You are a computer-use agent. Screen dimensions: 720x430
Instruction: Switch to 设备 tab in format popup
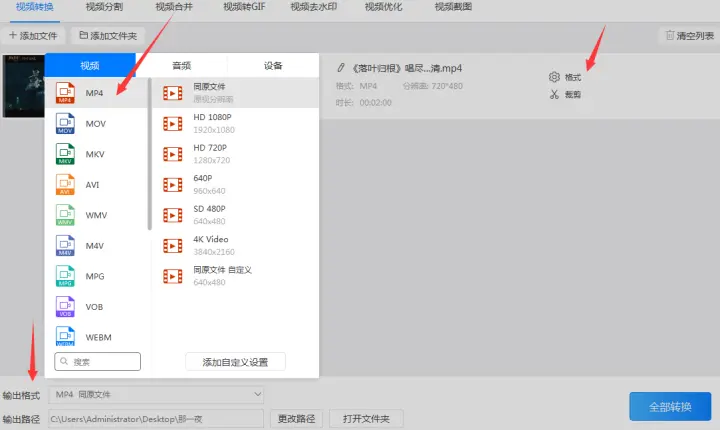(x=273, y=65)
